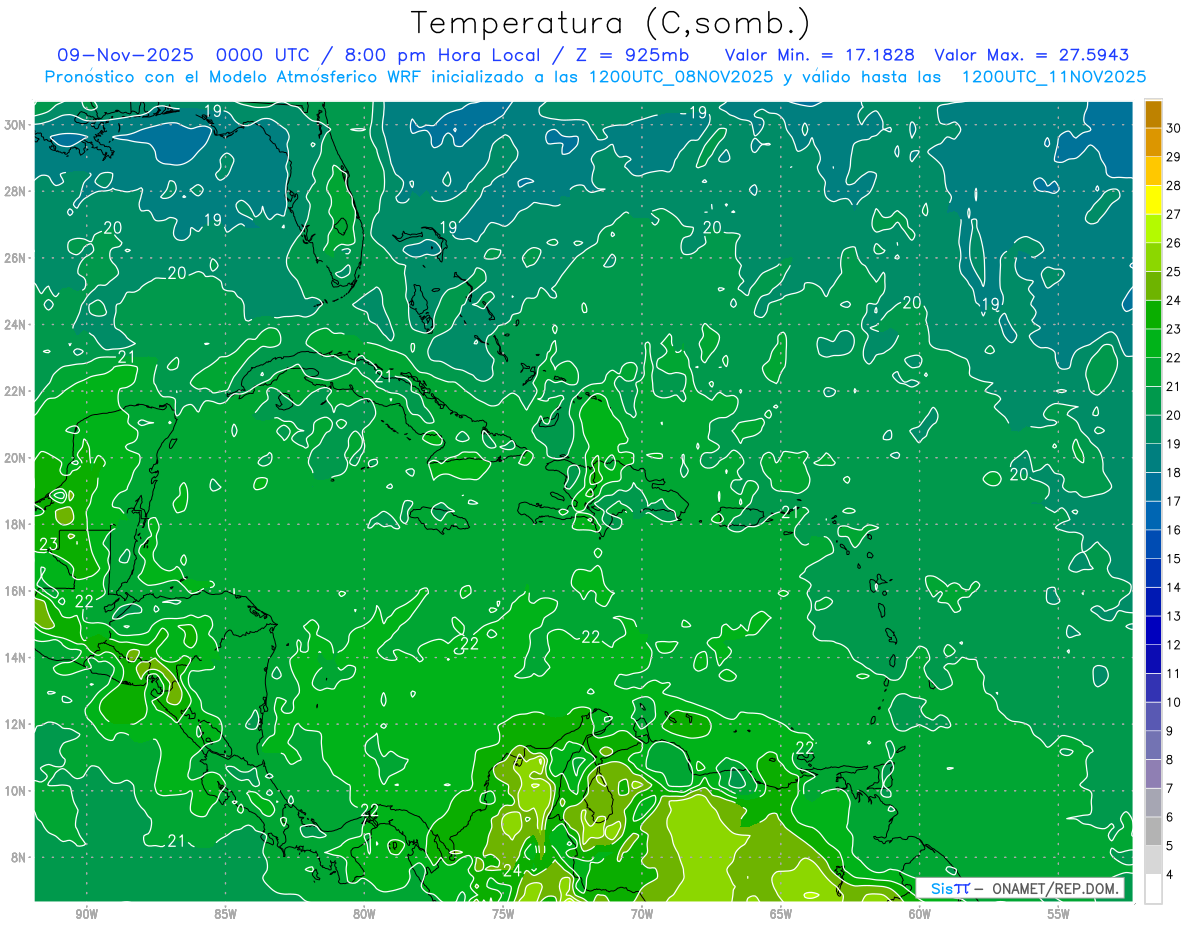Screen dimensions: 1200x927
Task: Click the '22N' latitude axis label
Action: pyautogui.click(x=15, y=391)
